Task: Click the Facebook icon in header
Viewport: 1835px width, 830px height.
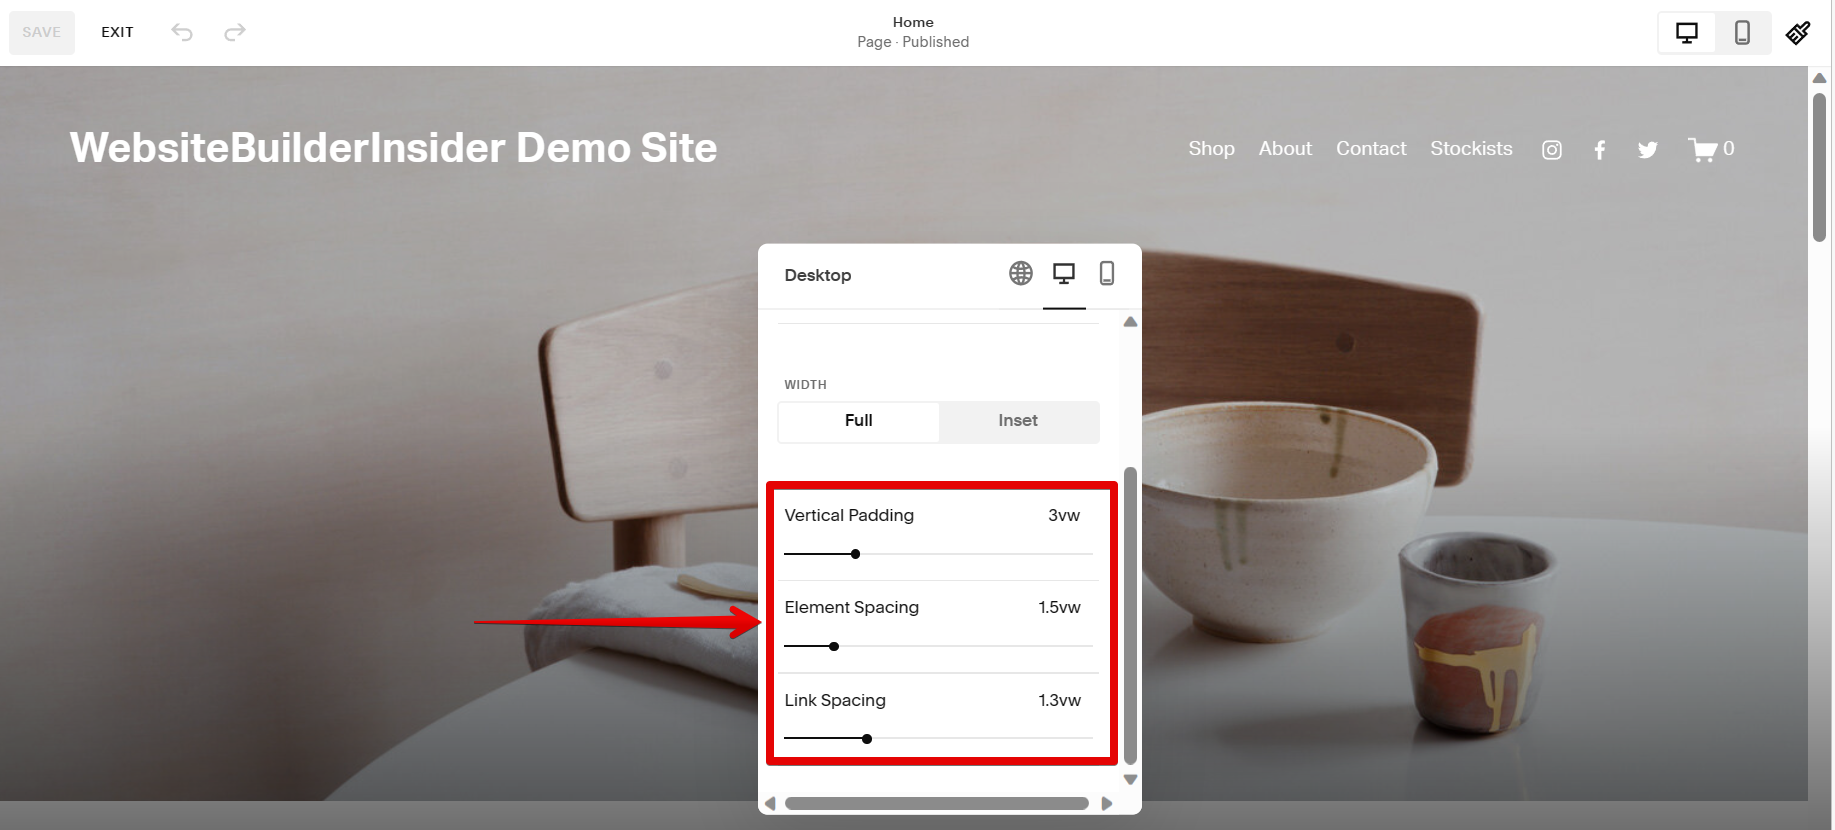Action: 1600,150
